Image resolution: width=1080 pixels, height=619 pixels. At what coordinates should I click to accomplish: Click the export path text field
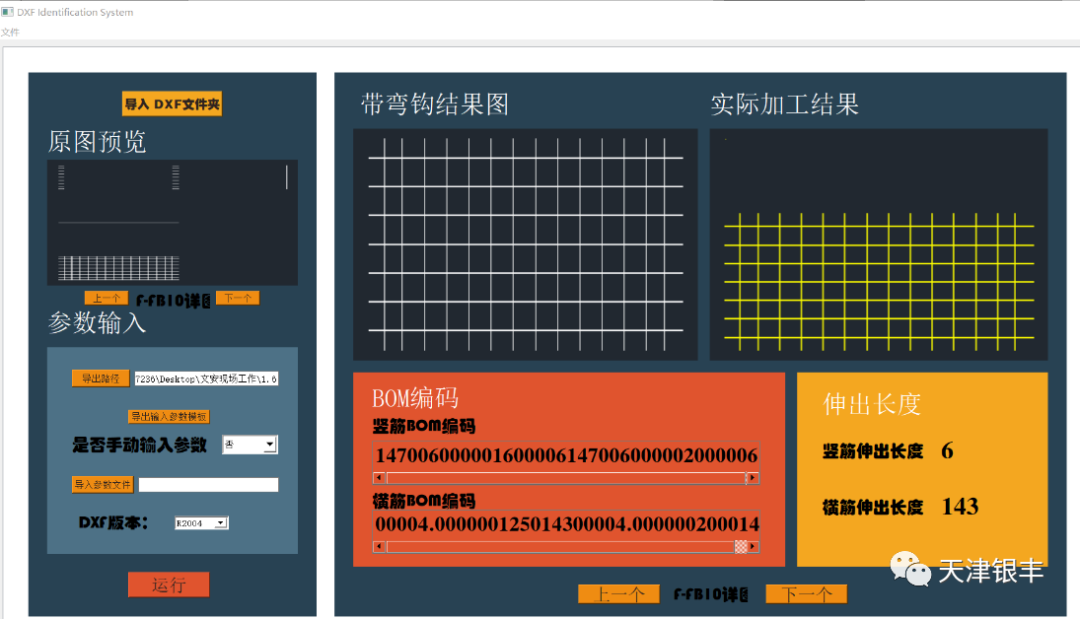point(206,379)
